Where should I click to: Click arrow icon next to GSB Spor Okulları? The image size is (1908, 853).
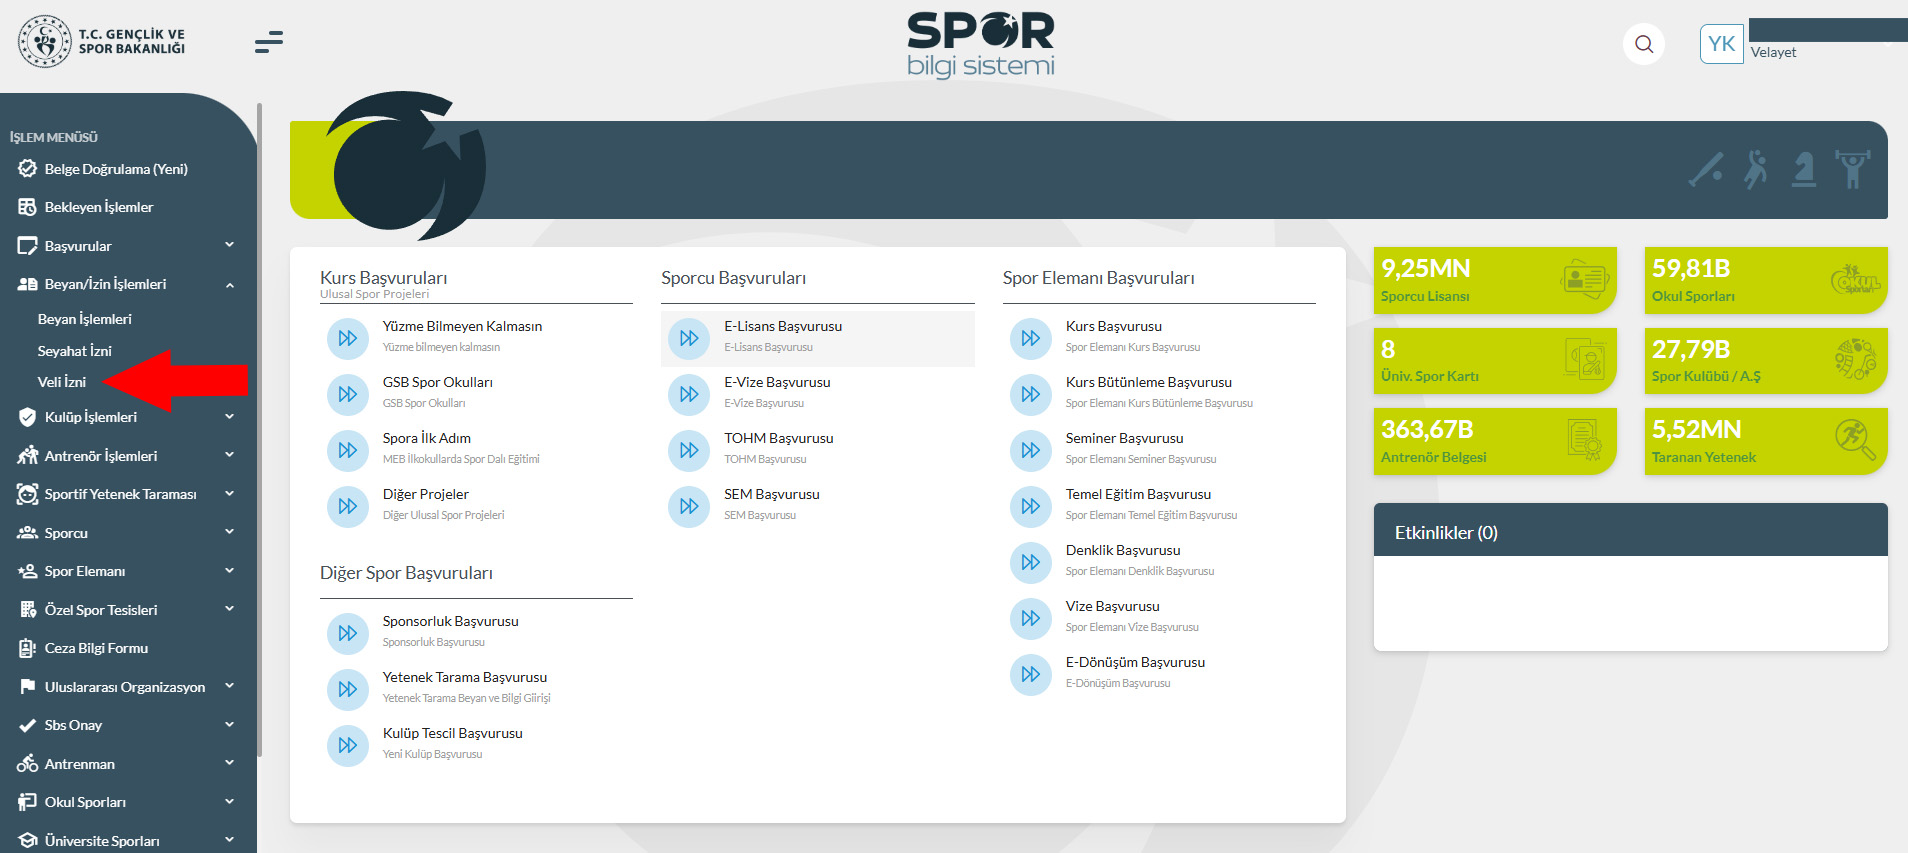tap(348, 394)
